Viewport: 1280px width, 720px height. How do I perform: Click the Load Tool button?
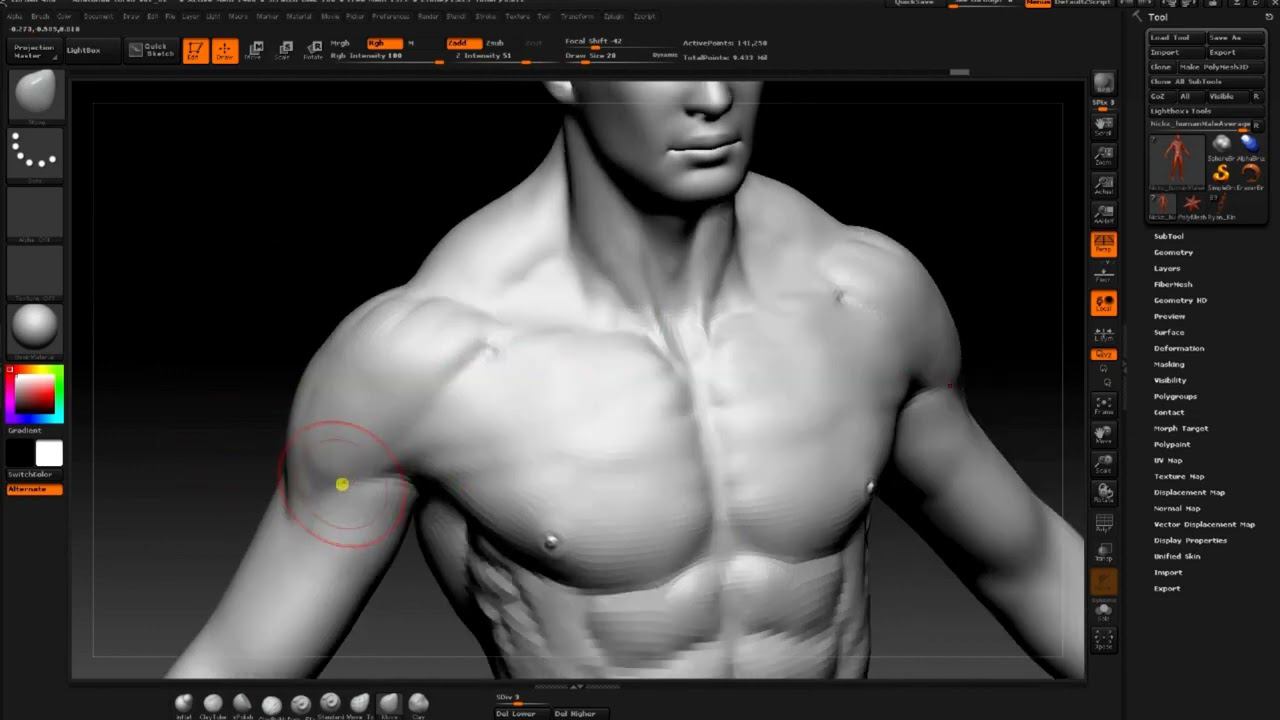[x=1174, y=37]
